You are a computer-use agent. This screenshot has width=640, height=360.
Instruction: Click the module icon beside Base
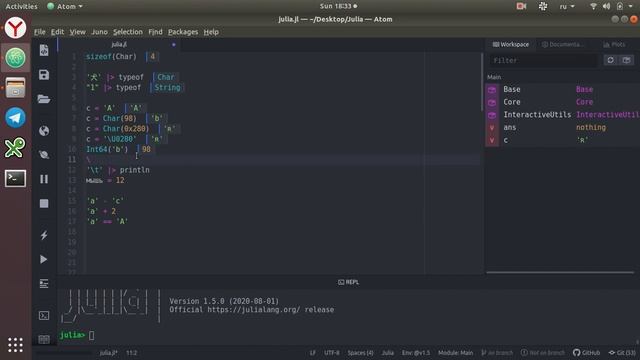492,89
